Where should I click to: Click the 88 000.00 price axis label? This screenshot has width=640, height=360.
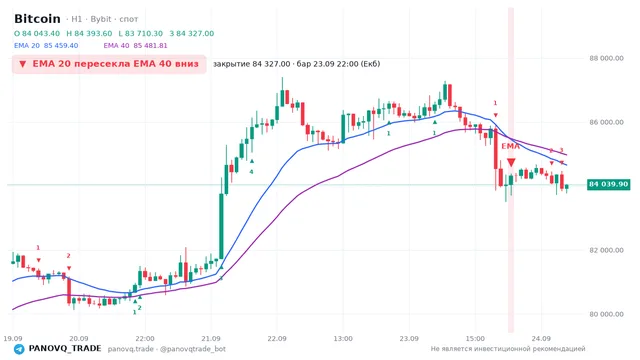pyautogui.click(x=606, y=58)
